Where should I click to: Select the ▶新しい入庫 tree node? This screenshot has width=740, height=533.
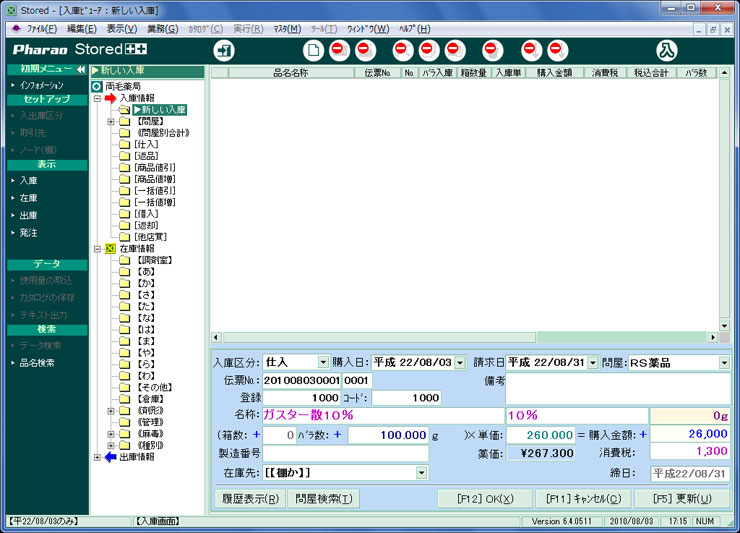click(160, 110)
